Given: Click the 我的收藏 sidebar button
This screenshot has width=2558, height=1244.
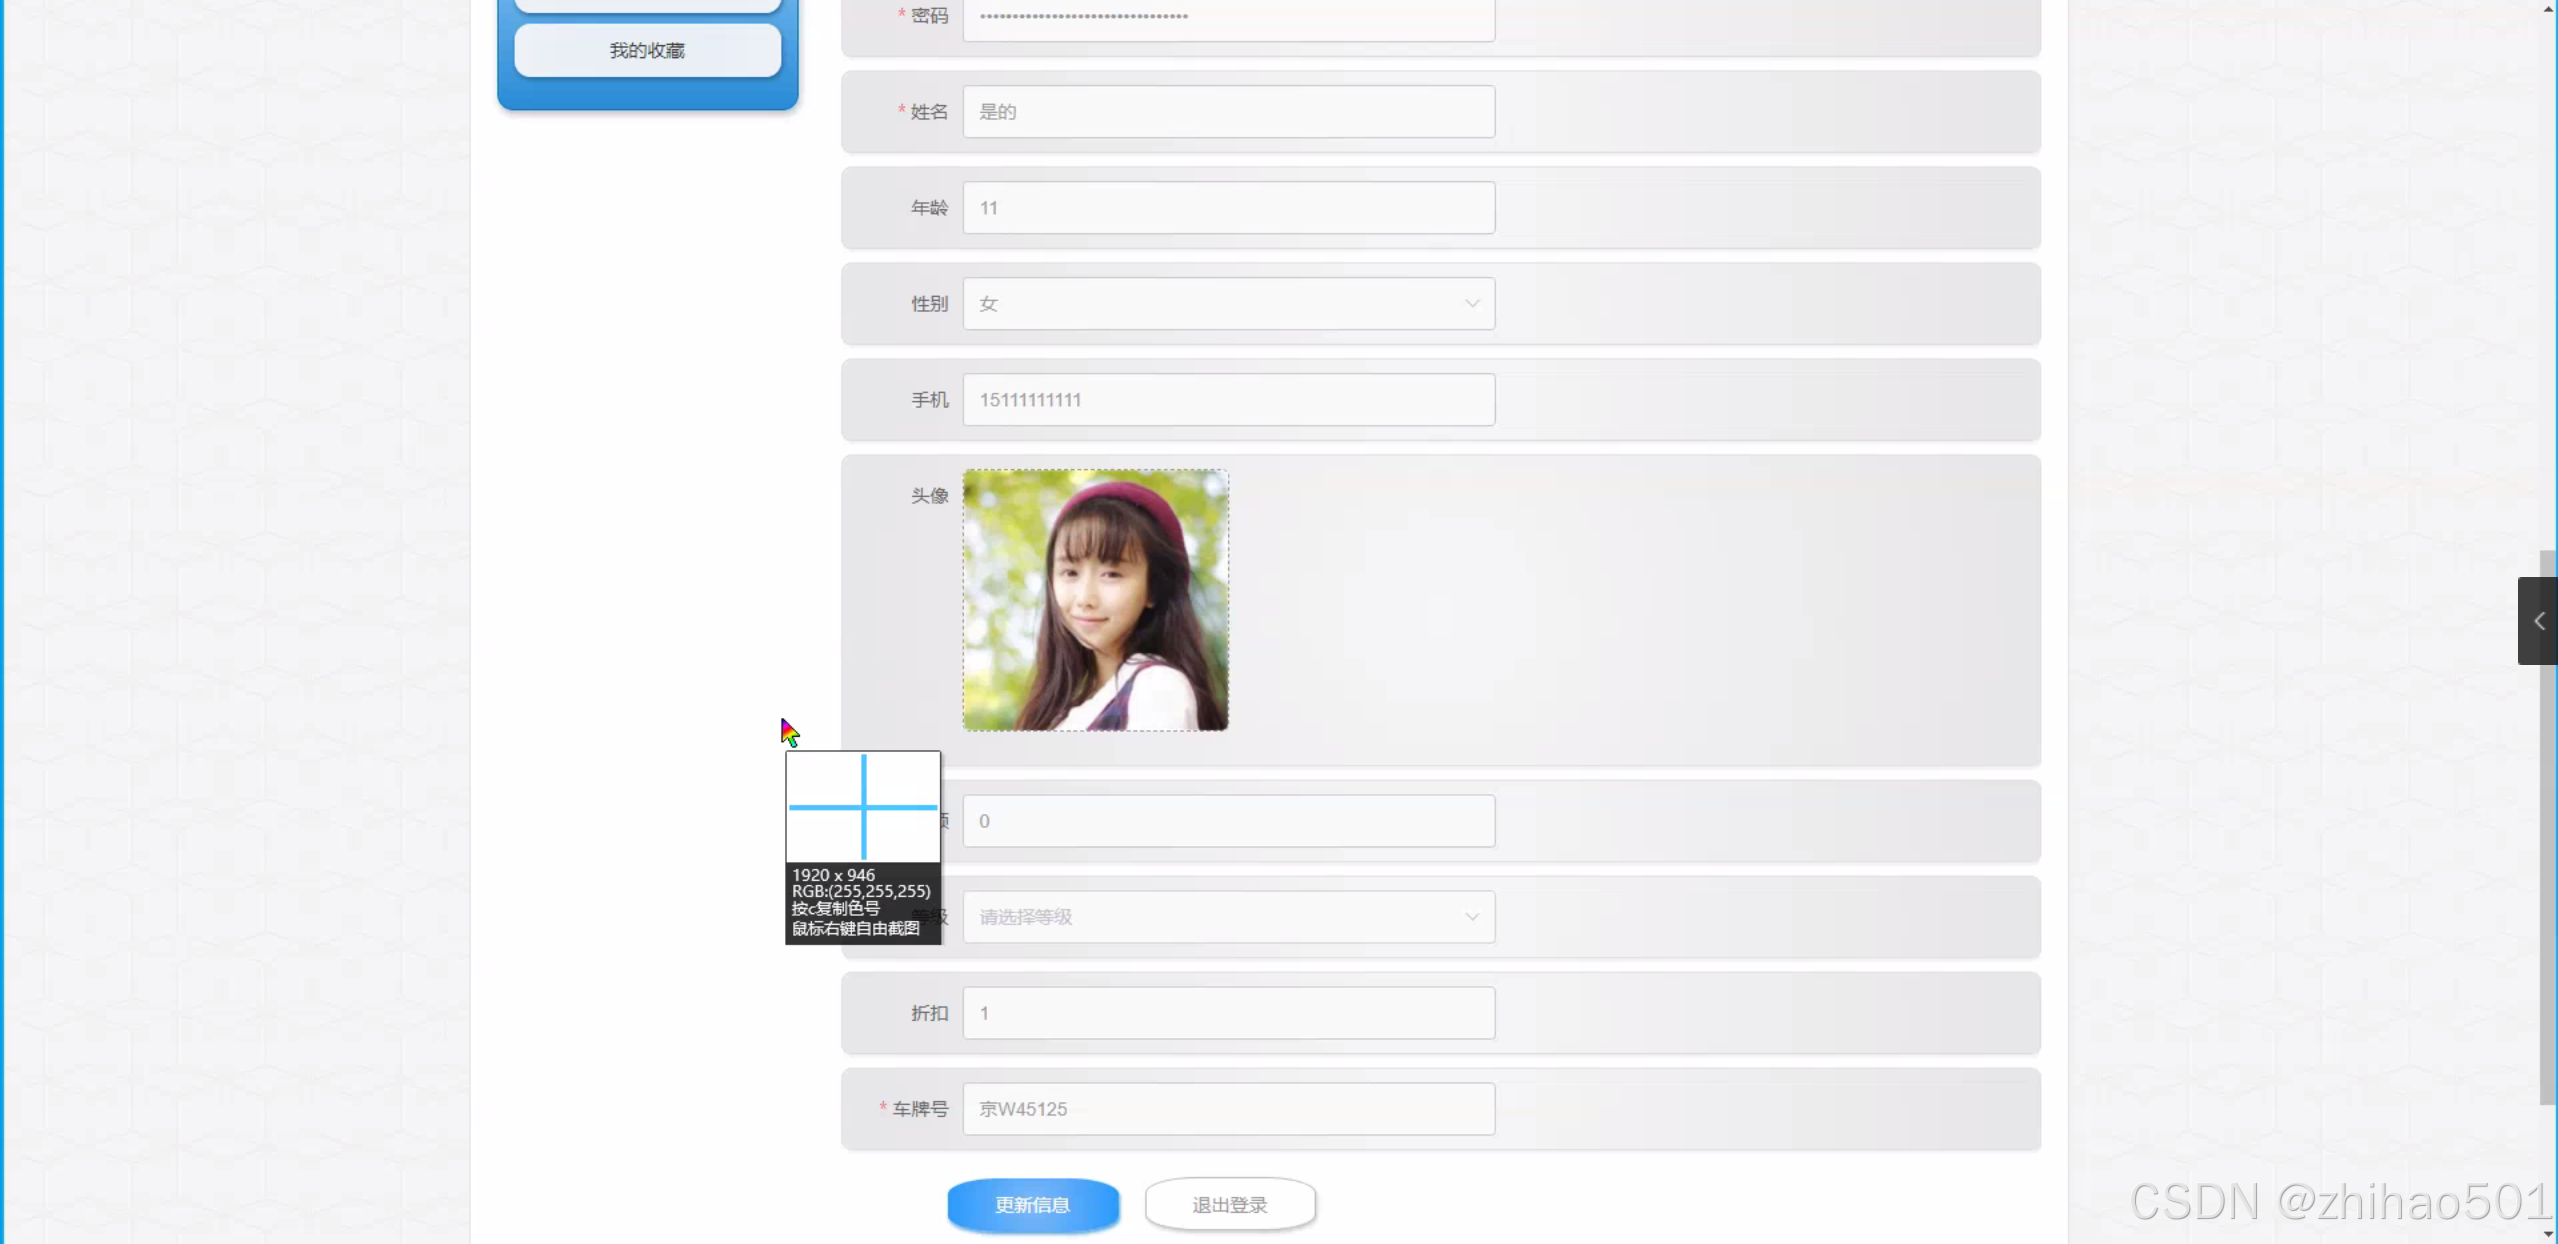Looking at the screenshot, I should 647,50.
